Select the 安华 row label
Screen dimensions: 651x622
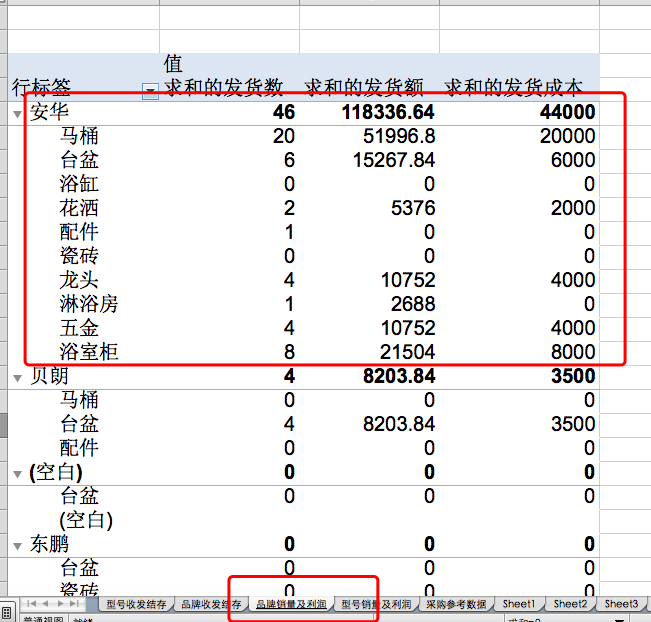tap(49, 112)
